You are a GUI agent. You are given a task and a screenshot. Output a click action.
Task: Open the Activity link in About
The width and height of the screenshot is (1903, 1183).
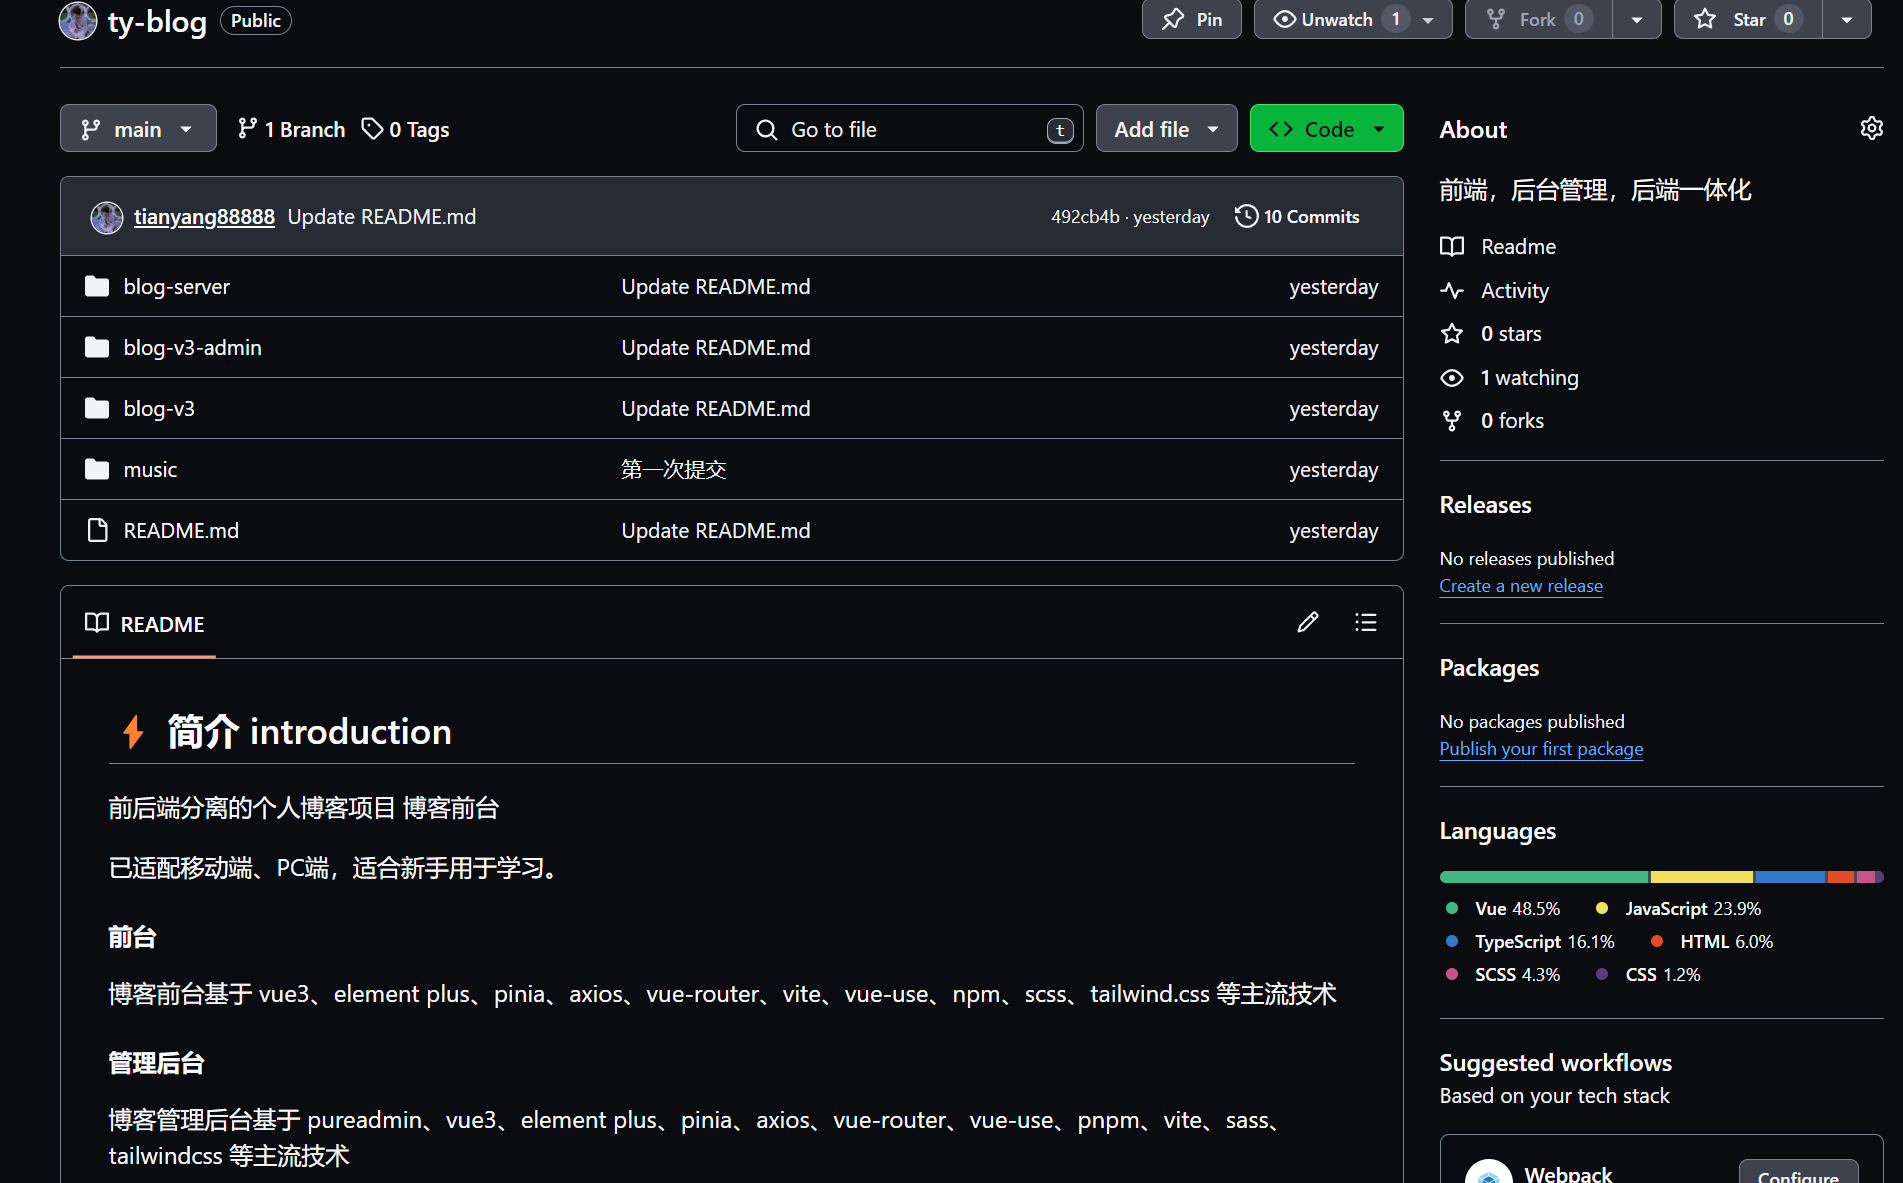click(1495, 291)
